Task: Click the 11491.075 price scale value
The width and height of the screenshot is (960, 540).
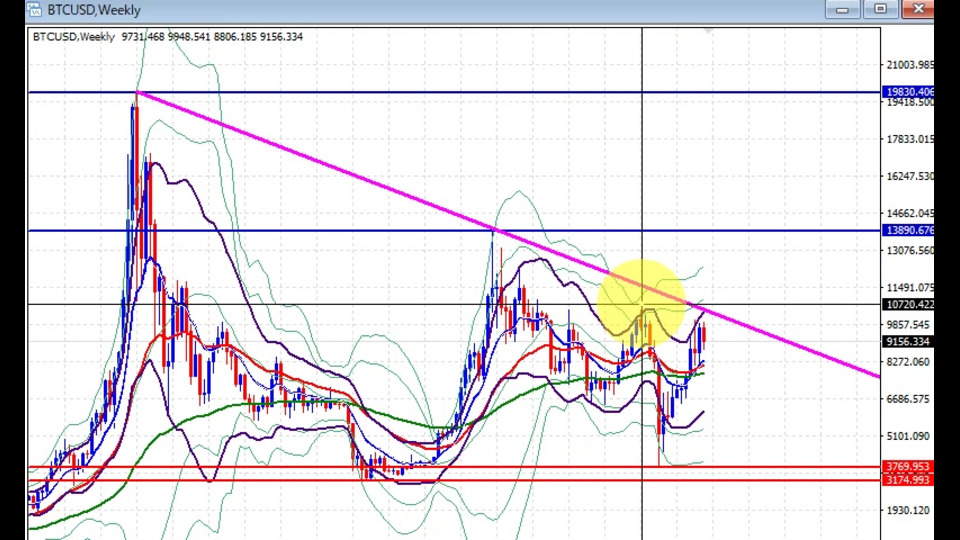Action: pyautogui.click(x=910, y=287)
